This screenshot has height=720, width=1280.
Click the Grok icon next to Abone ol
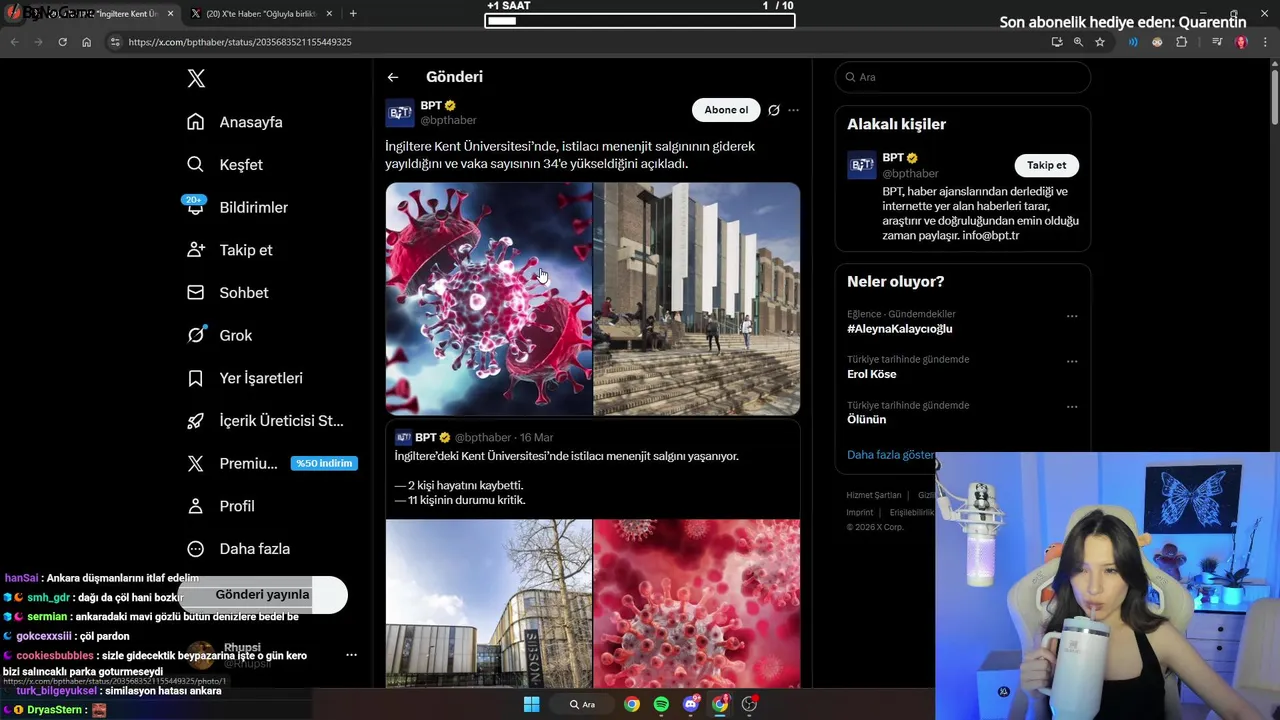pyautogui.click(x=773, y=110)
